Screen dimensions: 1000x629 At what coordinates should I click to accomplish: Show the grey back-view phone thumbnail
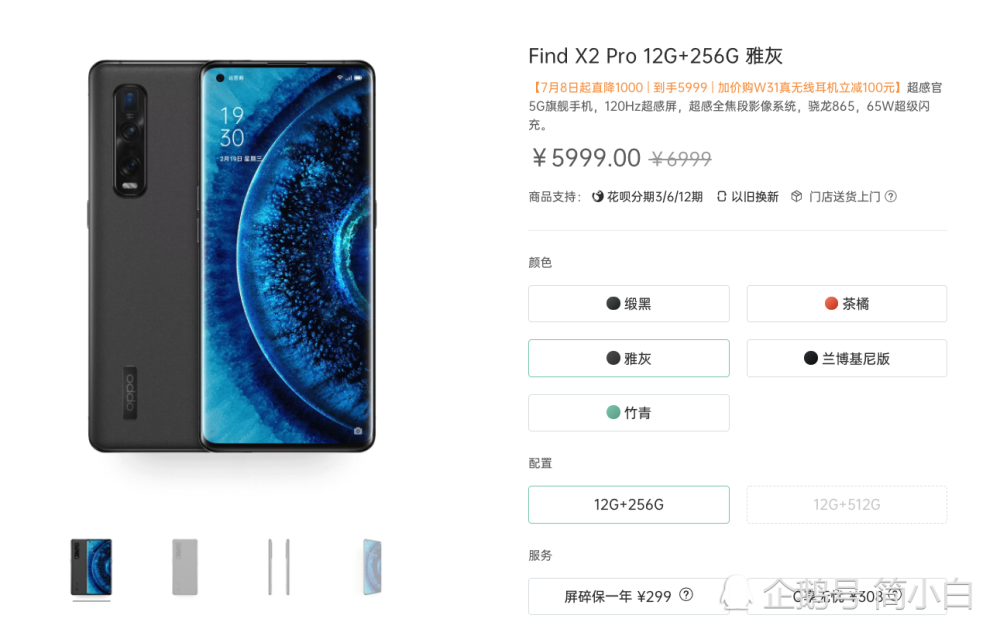[x=185, y=567]
